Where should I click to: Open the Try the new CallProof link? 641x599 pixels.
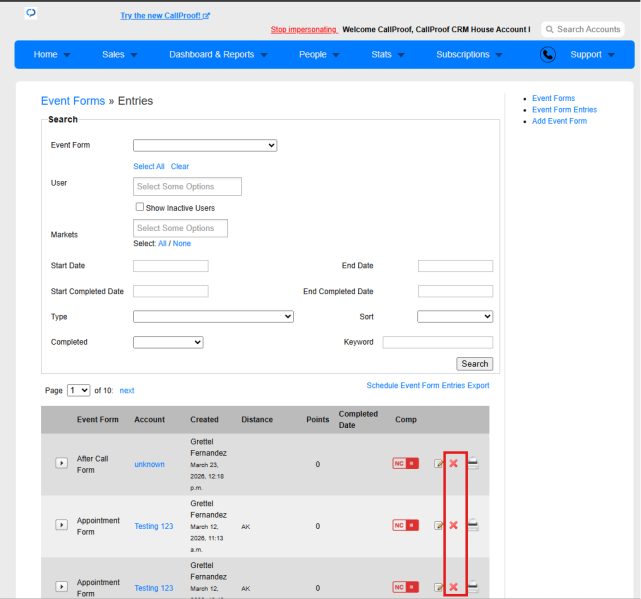[x=165, y=16]
